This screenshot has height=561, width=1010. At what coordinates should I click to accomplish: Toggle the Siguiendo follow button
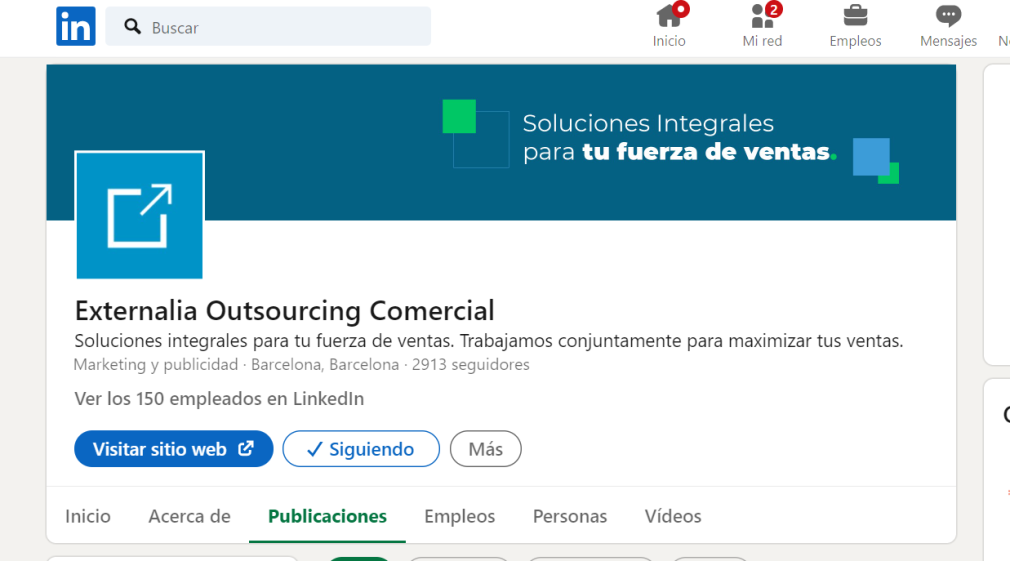[361, 449]
